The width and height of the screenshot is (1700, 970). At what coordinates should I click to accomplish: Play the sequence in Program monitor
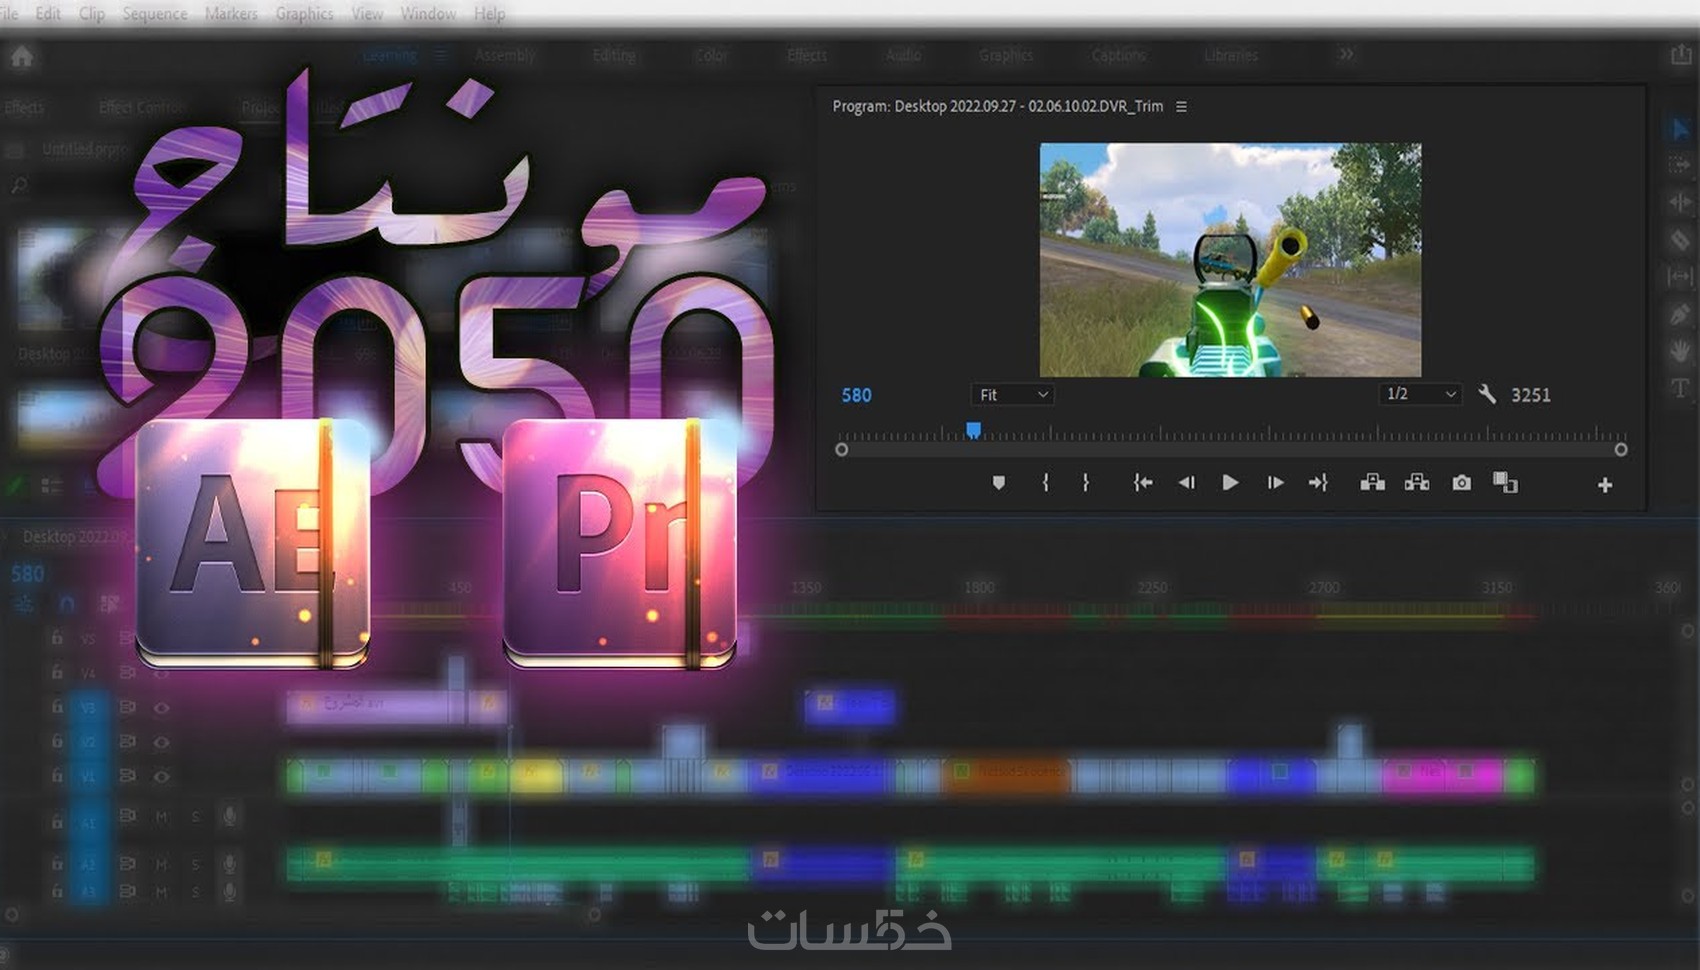tap(1231, 483)
